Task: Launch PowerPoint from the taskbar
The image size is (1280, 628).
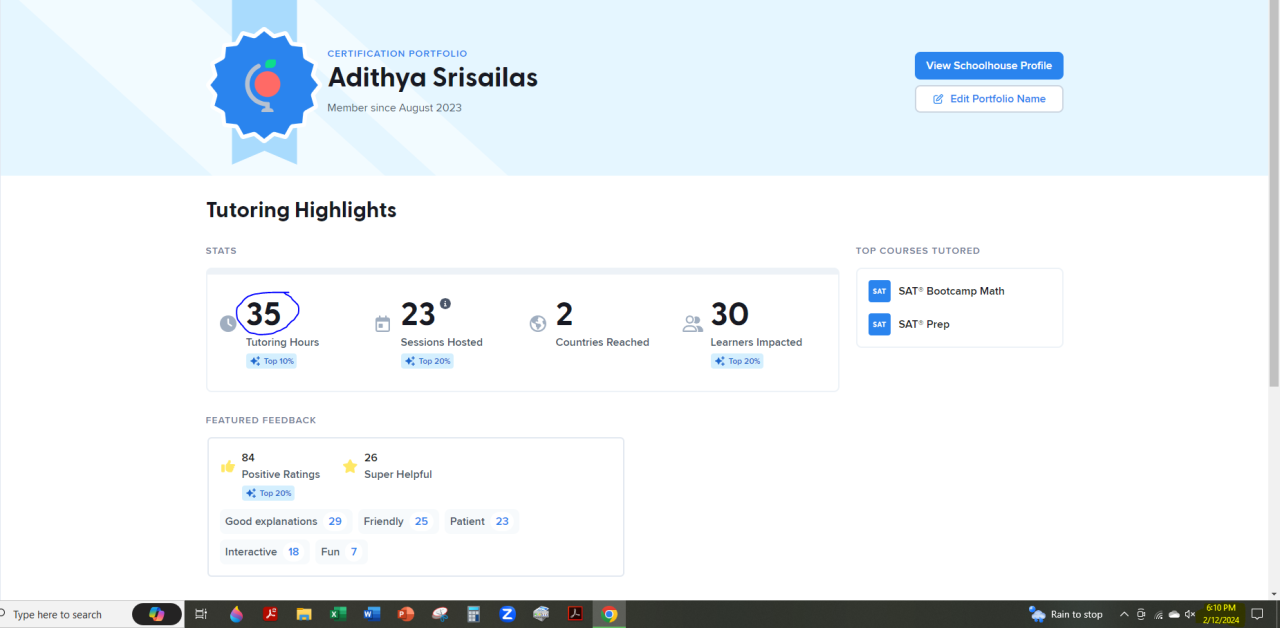Action: (x=406, y=614)
